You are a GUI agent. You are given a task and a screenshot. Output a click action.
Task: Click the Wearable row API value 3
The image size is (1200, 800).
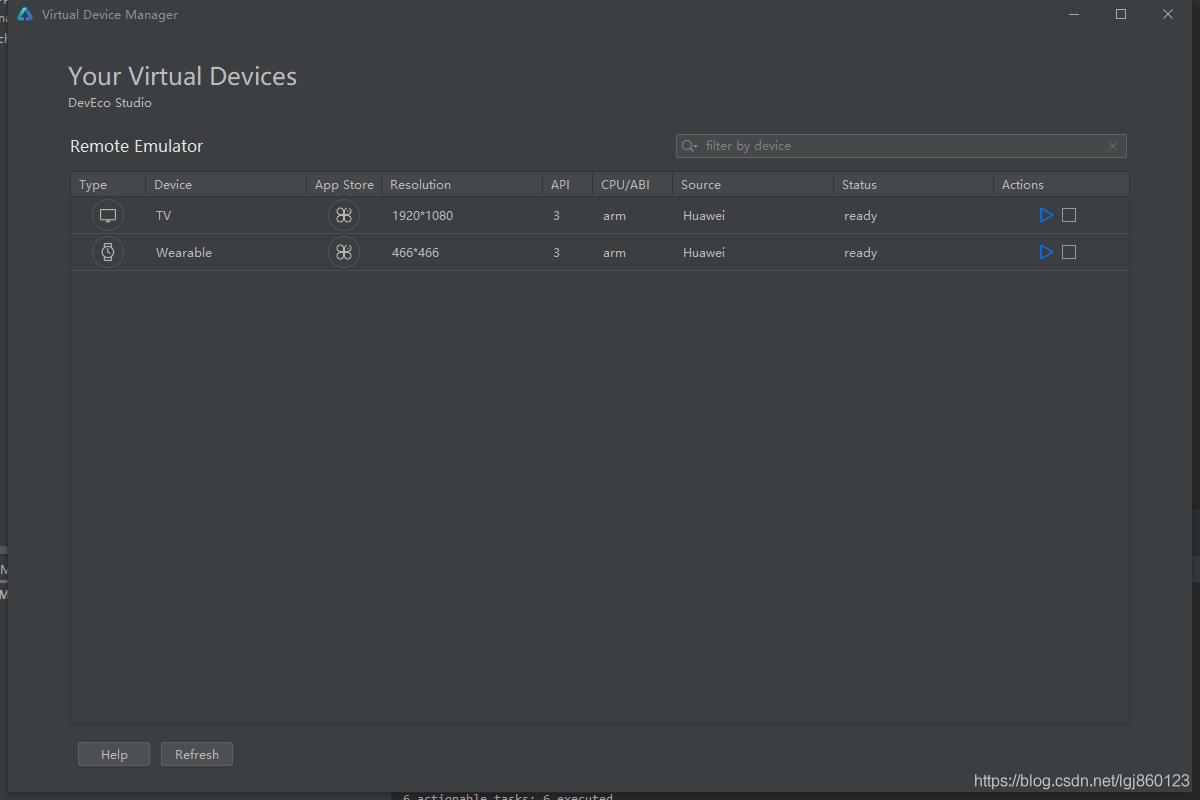point(556,252)
